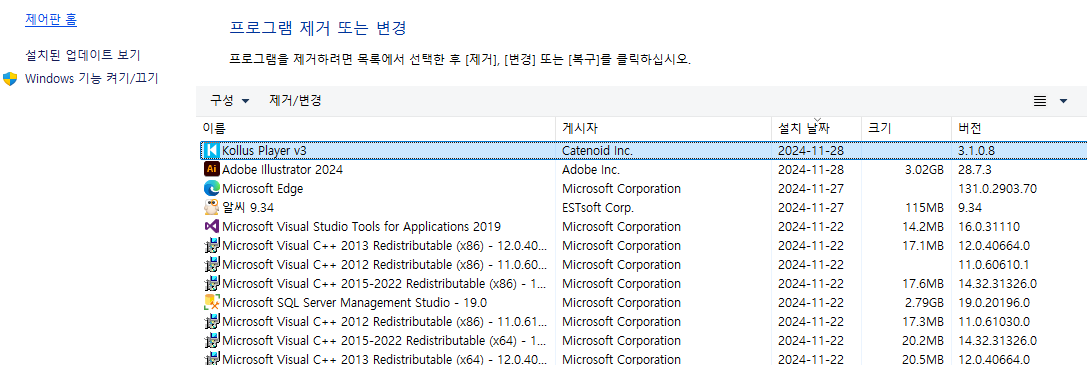Sort by the 게시자 column header
Image resolution: width=1087 pixels, height=365 pixels.
click(x=663, y=128)
